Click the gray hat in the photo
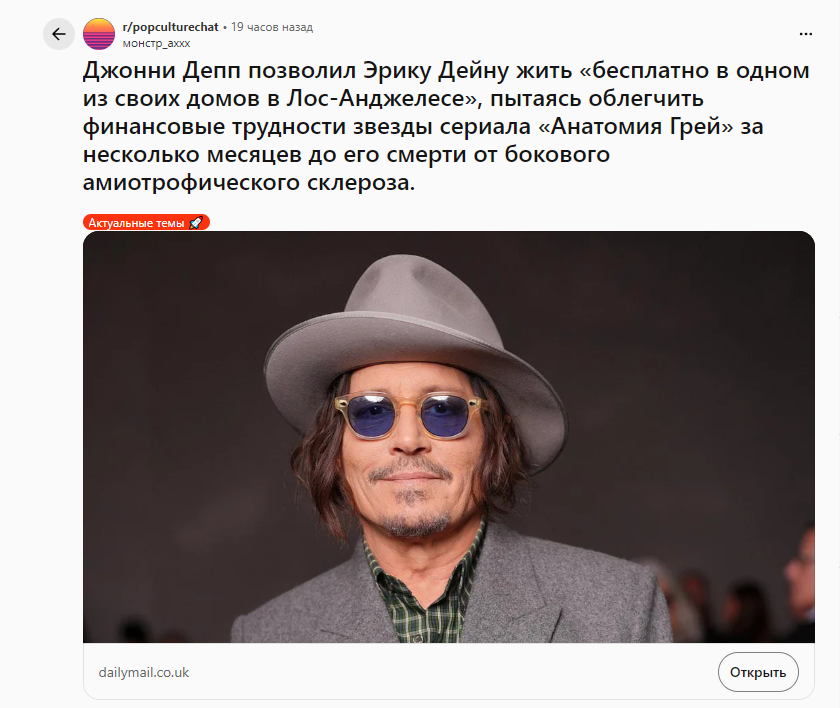840x708 pixels. [x=415, y=332]
